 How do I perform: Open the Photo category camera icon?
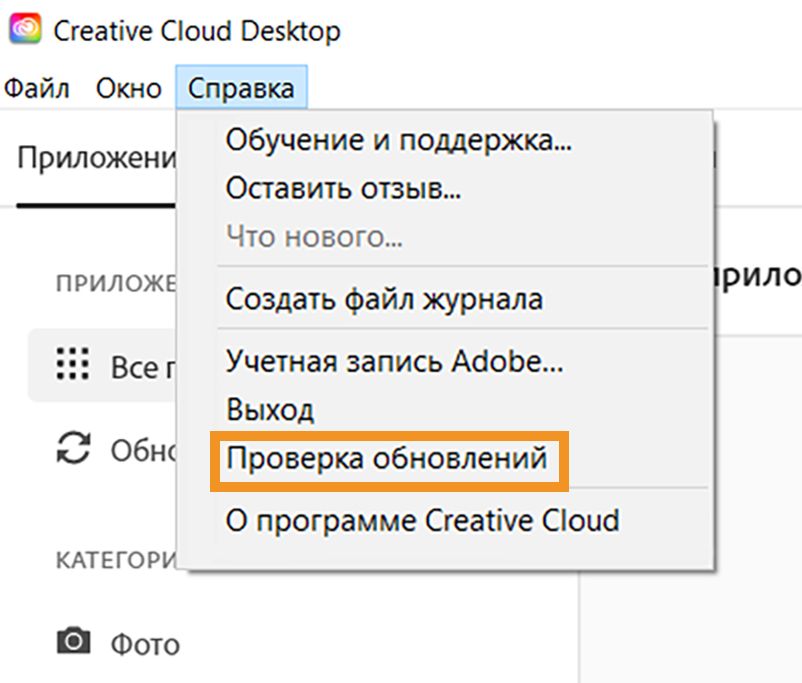click(x=73, y=641)
